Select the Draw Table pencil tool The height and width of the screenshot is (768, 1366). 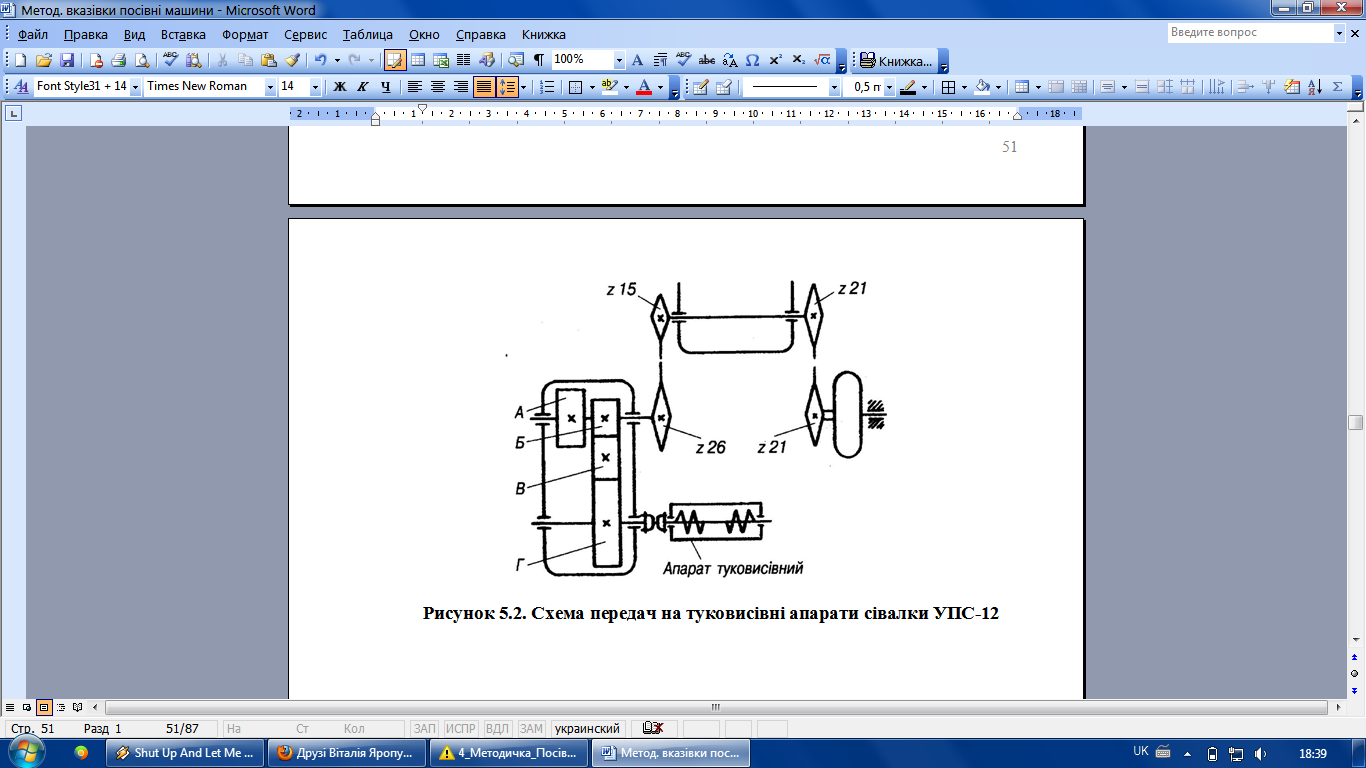tap(701, 87)
